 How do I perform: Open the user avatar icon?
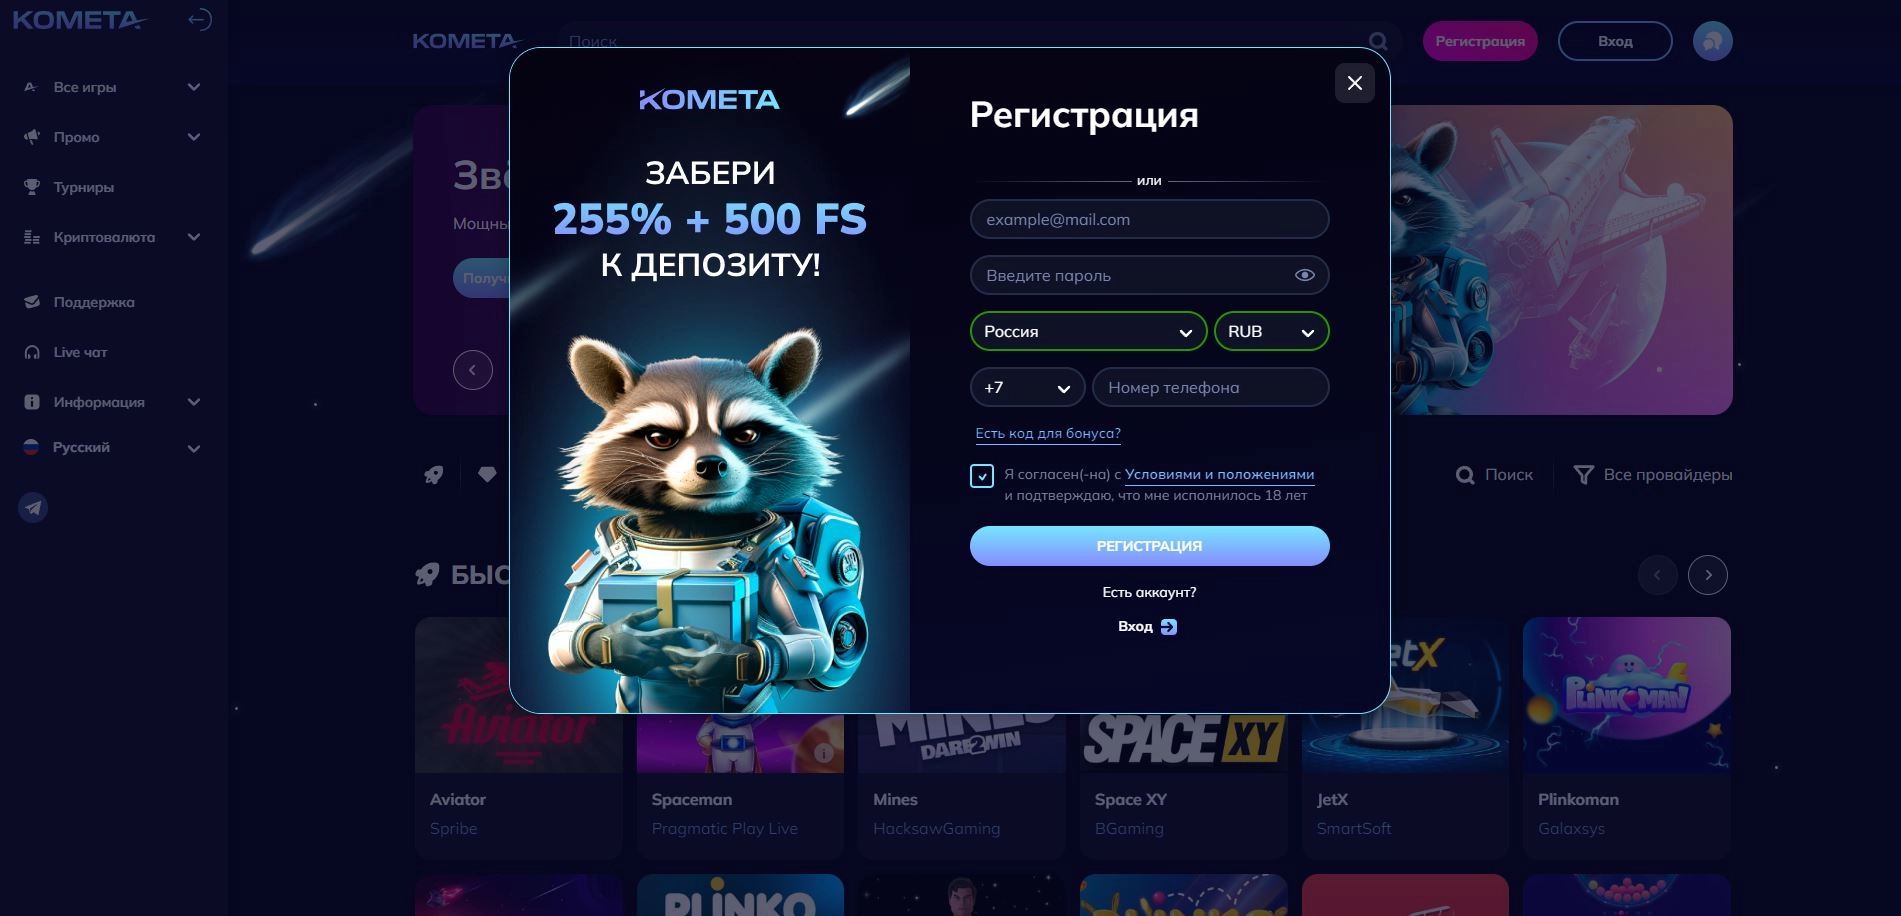(x=1712, y=41)
